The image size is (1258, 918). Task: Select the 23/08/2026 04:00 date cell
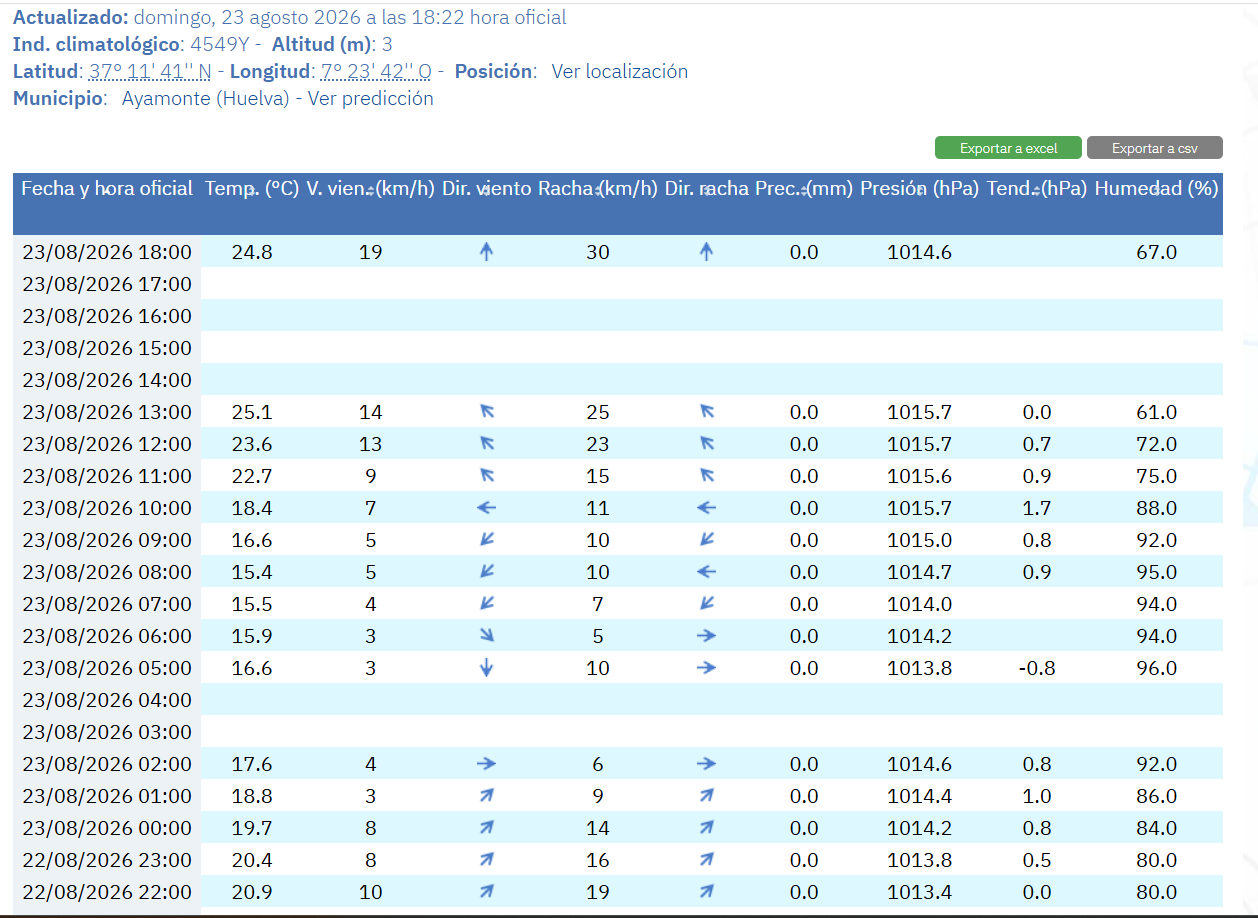pyautogui.click(x=107, y=700)
